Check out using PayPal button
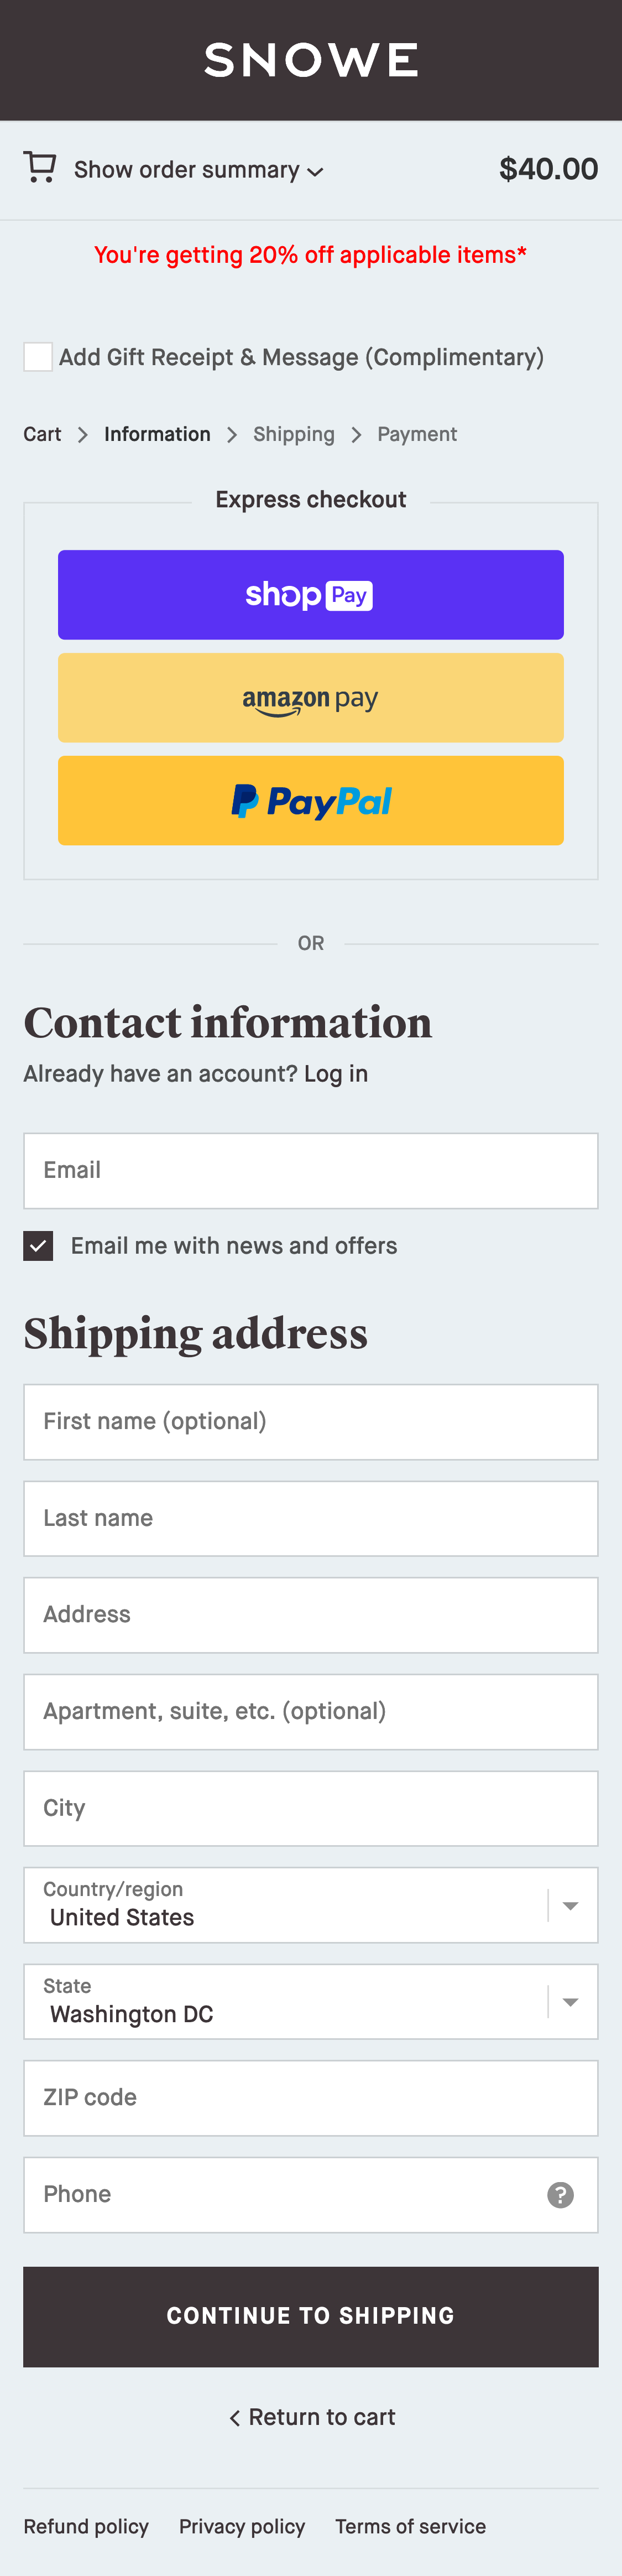 click(311, 801)
